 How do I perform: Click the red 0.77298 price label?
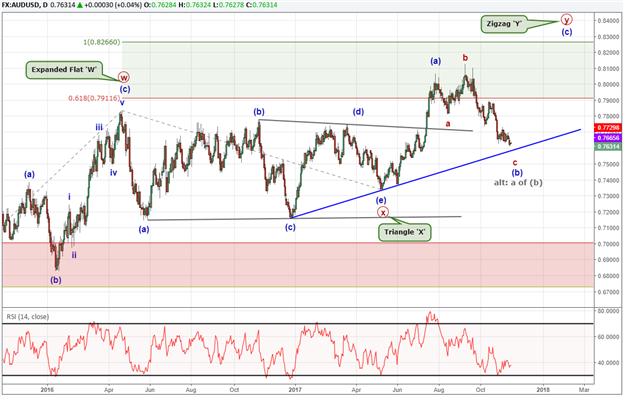coord(608,127)
